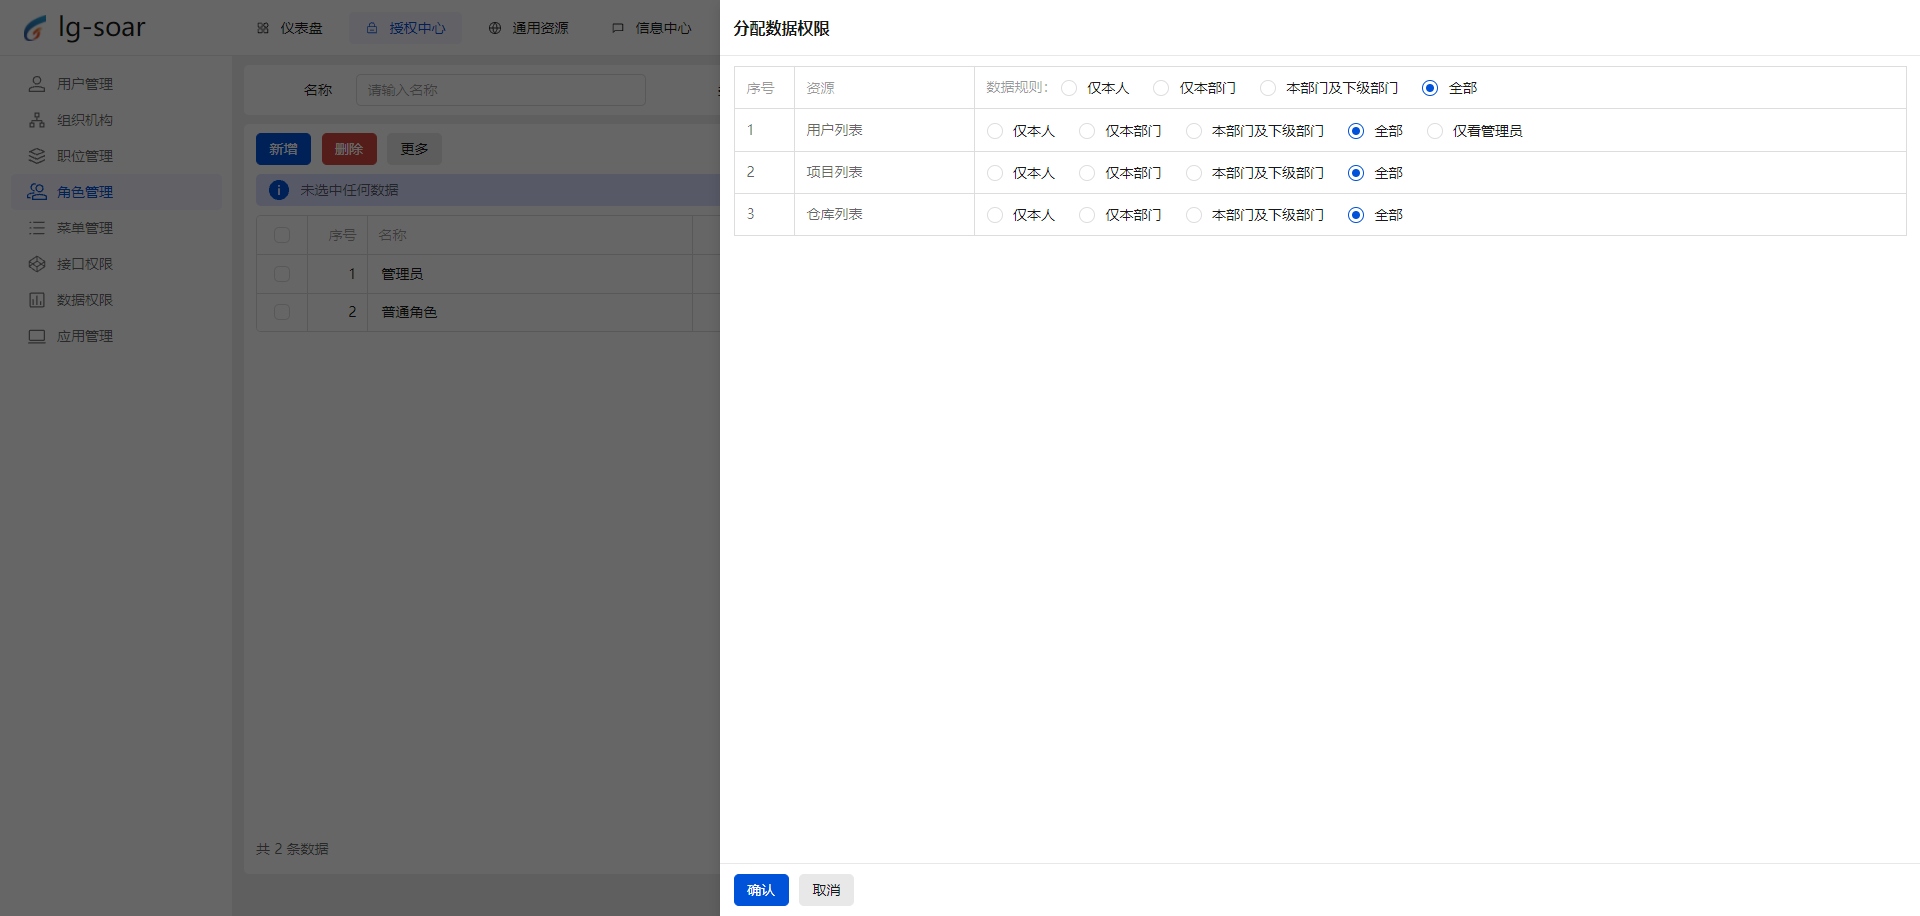Tick the checkbox for the 管理员 row

click(282, 274)
